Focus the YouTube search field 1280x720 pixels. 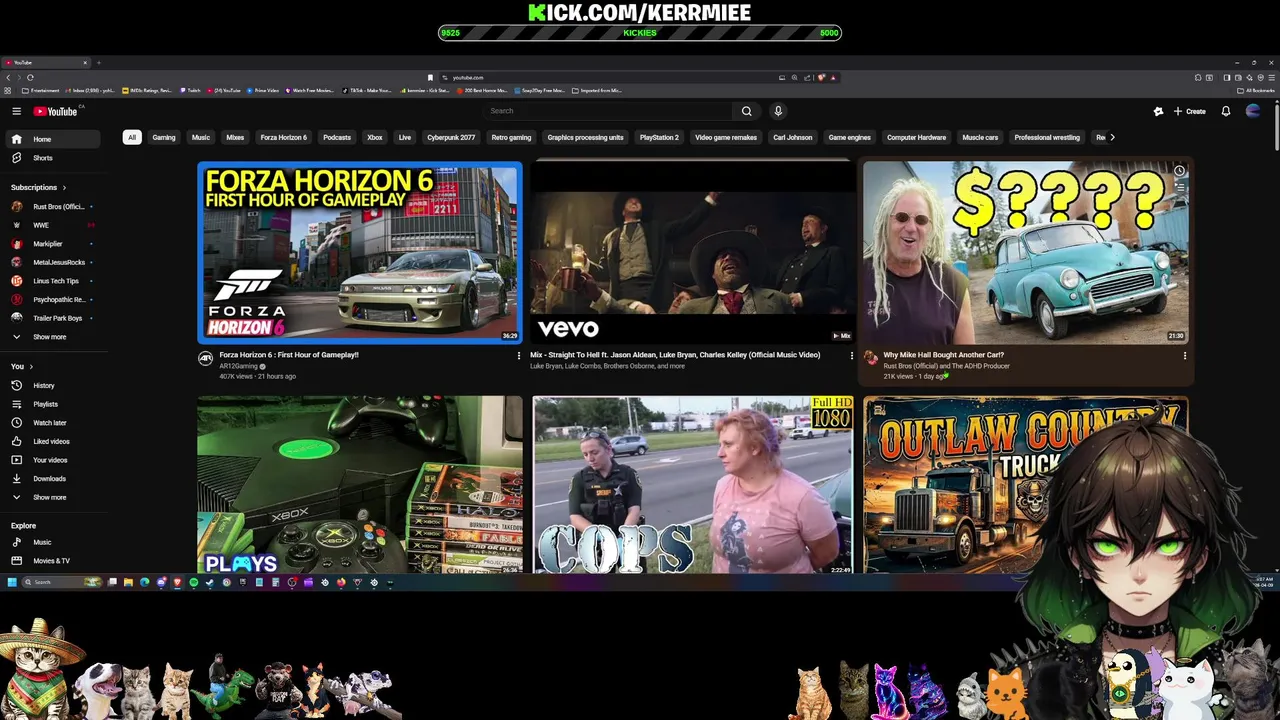click(x=609, y=111)
